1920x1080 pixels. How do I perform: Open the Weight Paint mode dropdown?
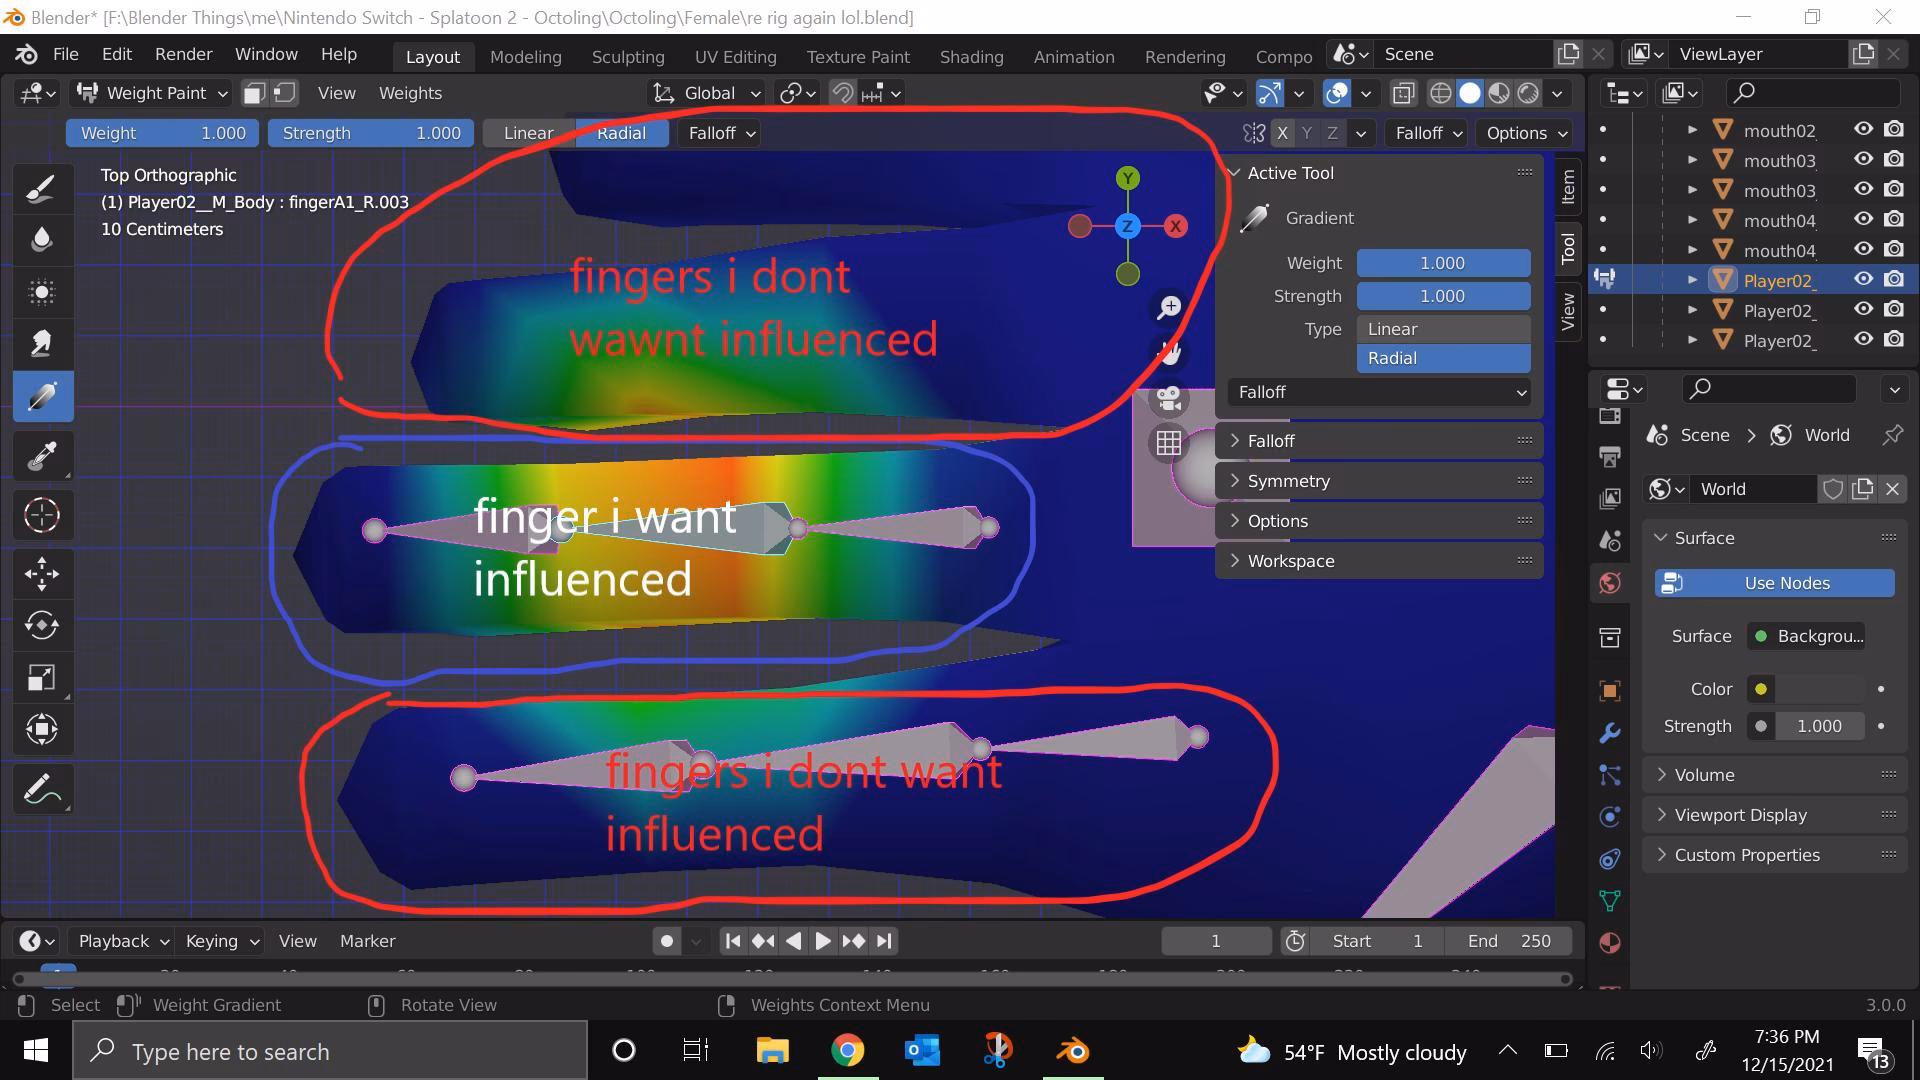[154, 93]
